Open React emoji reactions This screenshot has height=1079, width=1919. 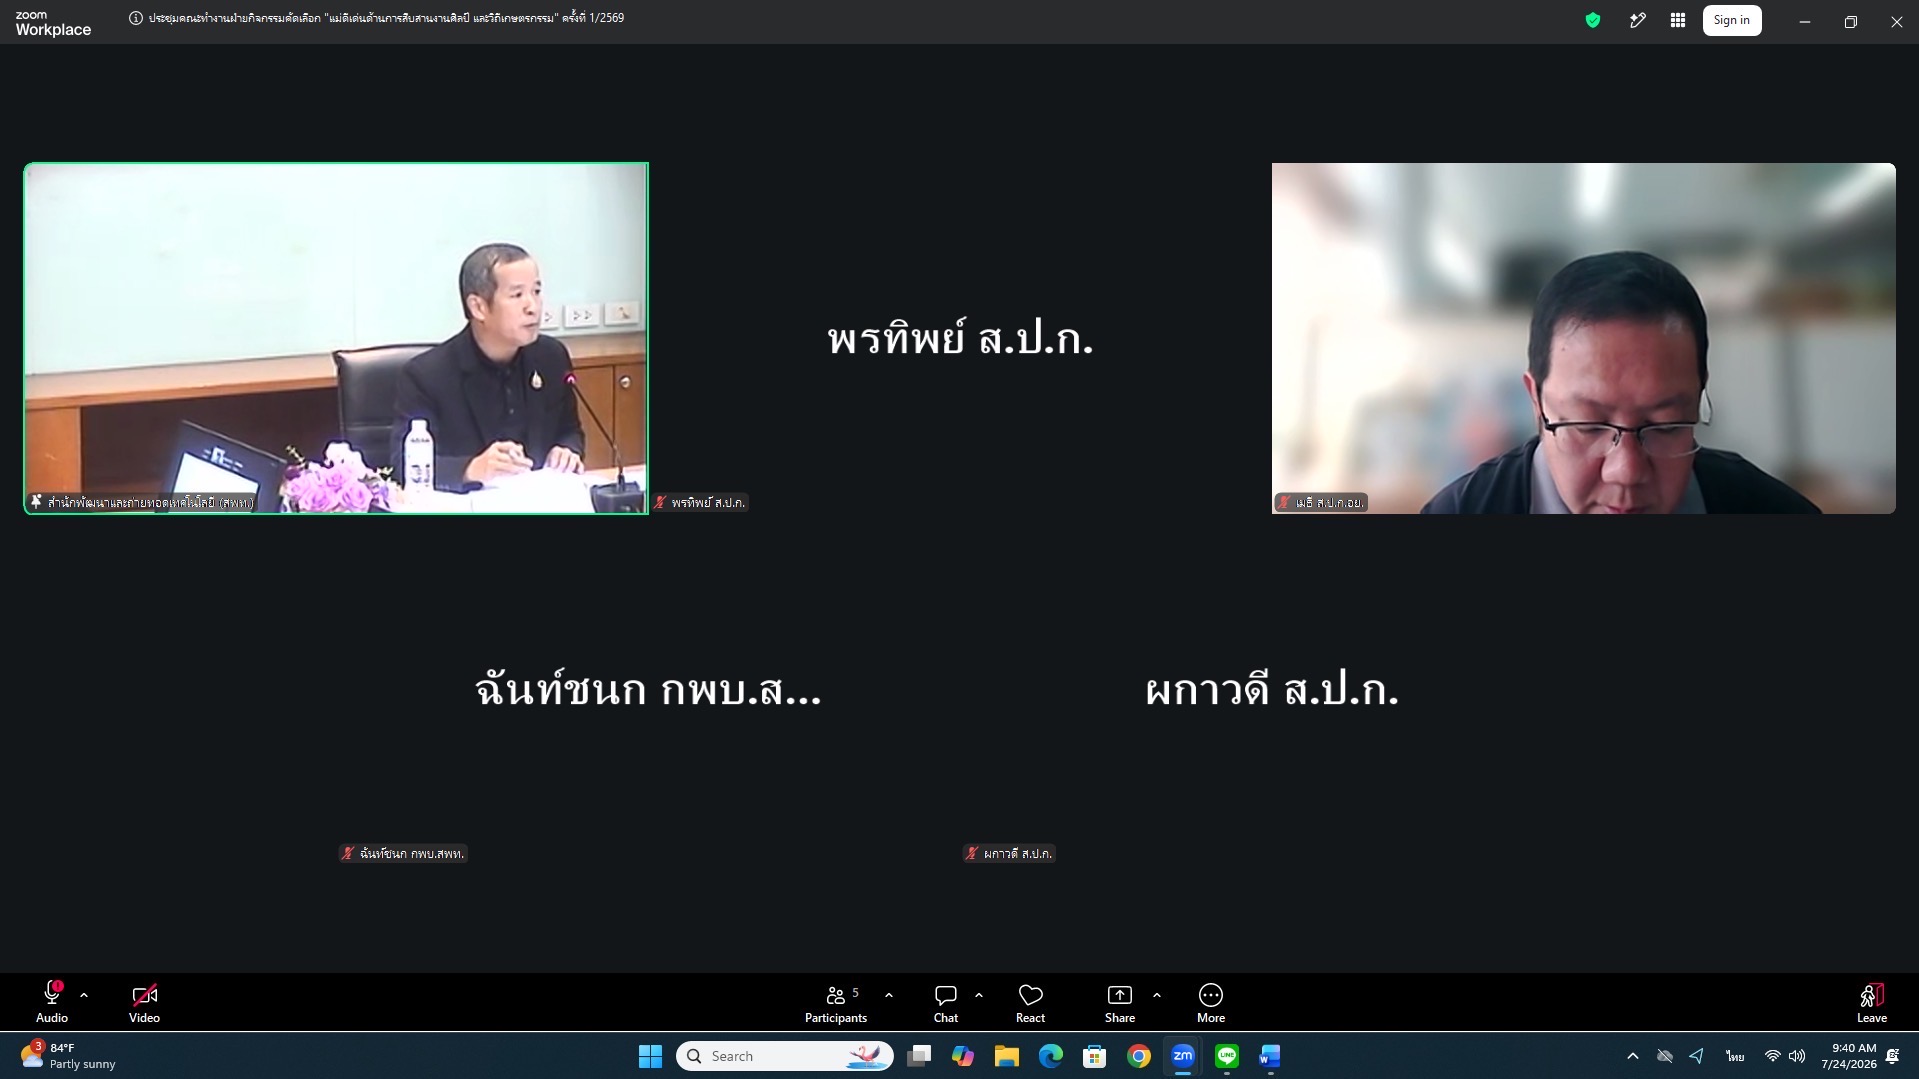(1030, 1003)
